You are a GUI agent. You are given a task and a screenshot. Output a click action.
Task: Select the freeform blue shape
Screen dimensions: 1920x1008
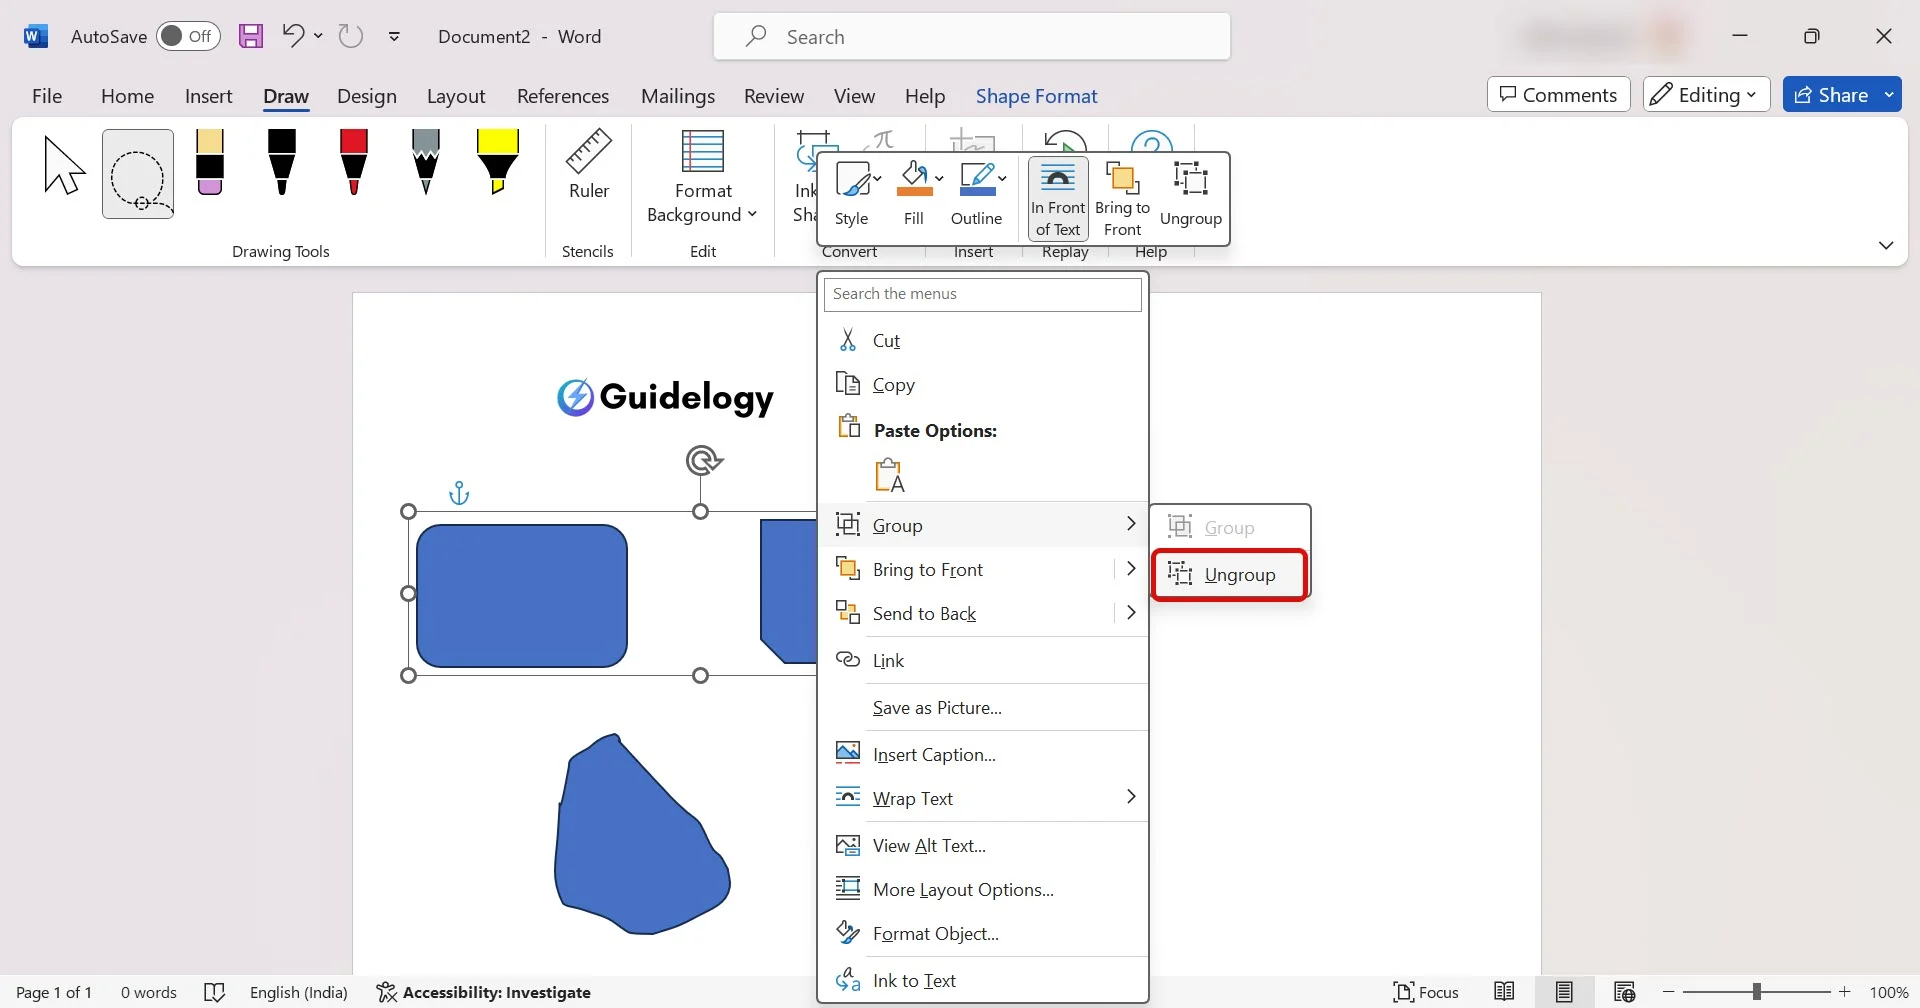(x=642, y=834)
